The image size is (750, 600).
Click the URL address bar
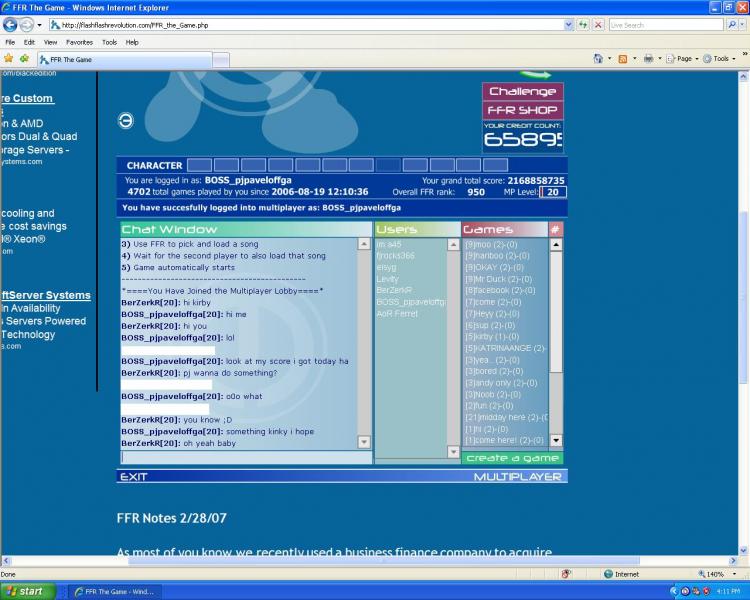pyautogui.click(x=306, y=25)
